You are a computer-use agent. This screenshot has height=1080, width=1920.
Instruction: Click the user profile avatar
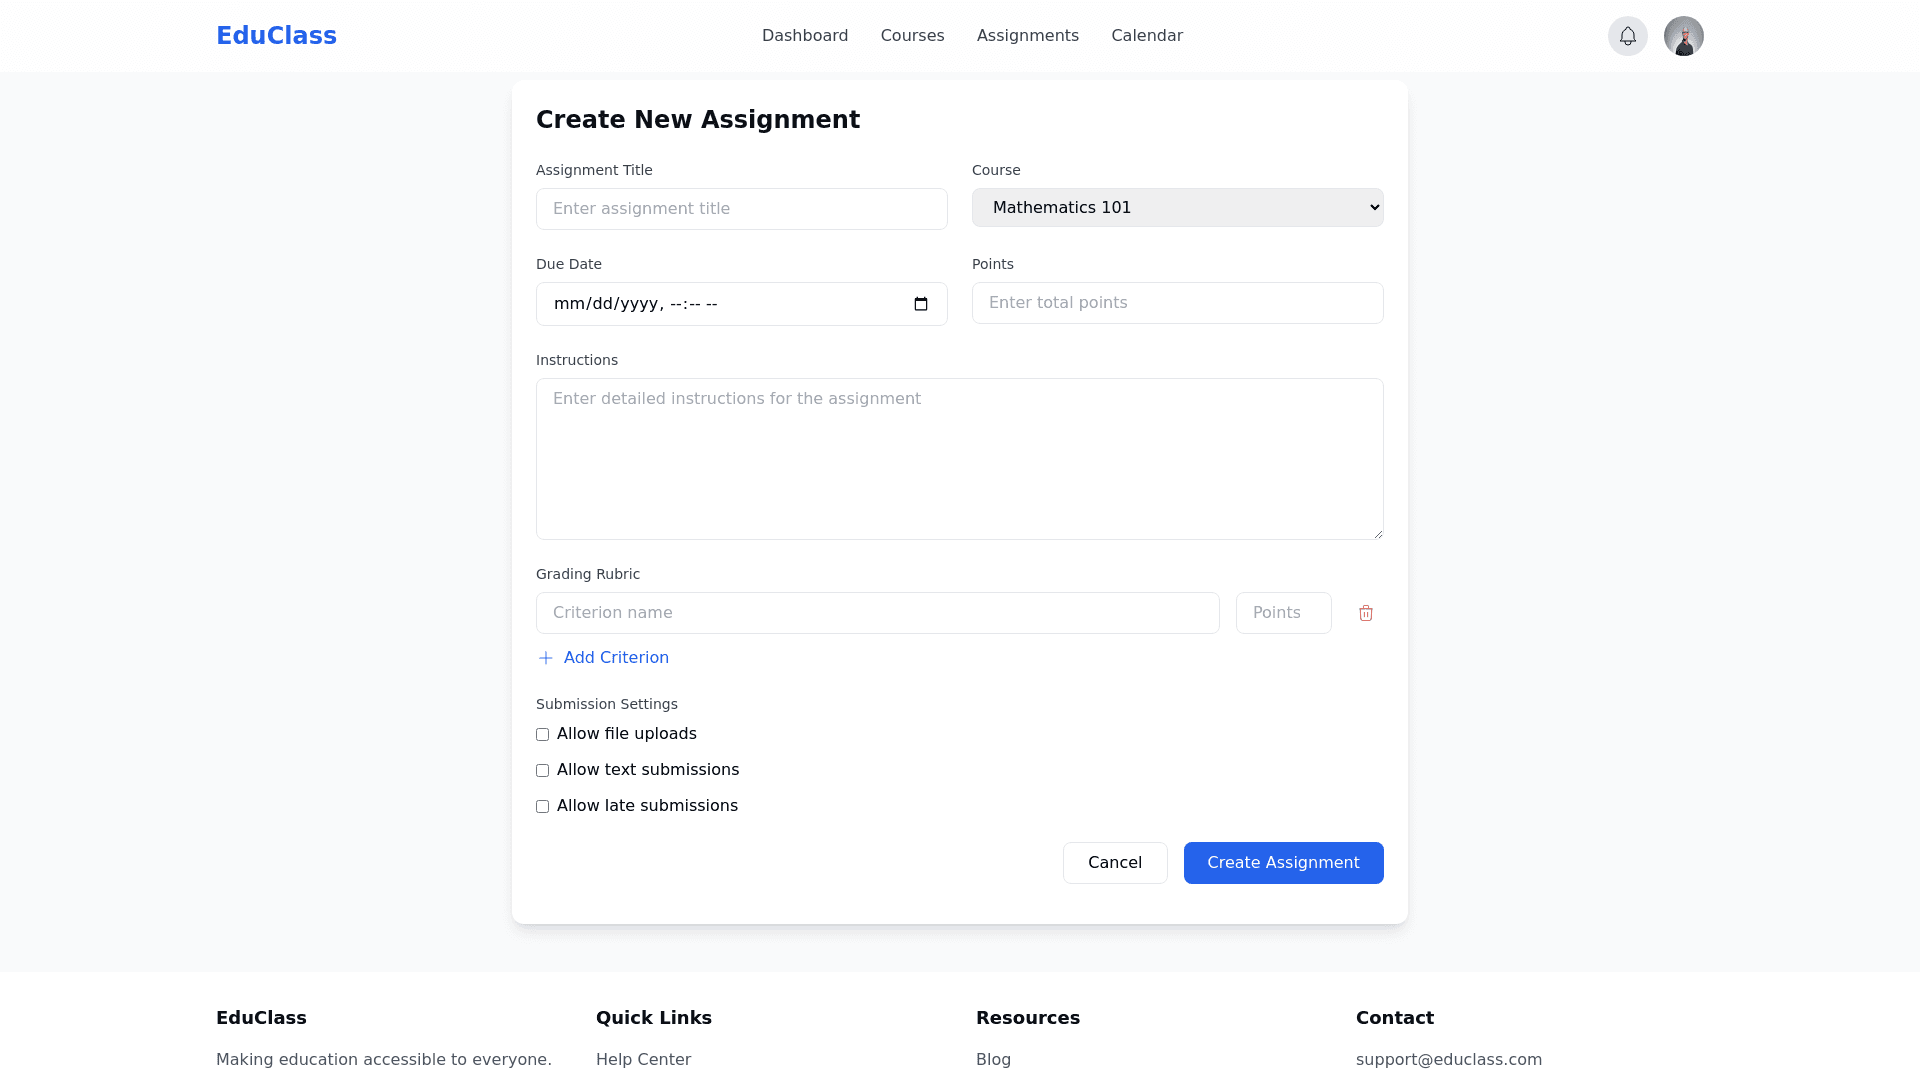[1683, 36]
